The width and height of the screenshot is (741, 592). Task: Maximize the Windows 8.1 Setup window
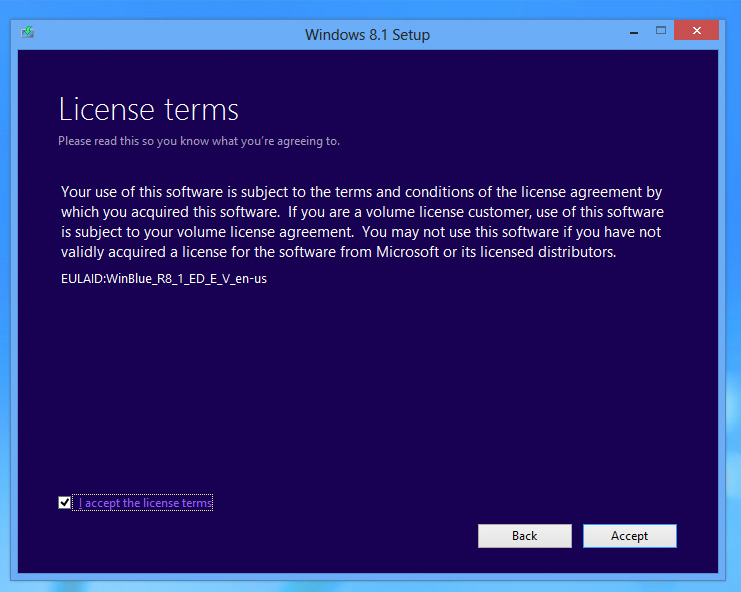pyautogui.click(x=661, y=31)
